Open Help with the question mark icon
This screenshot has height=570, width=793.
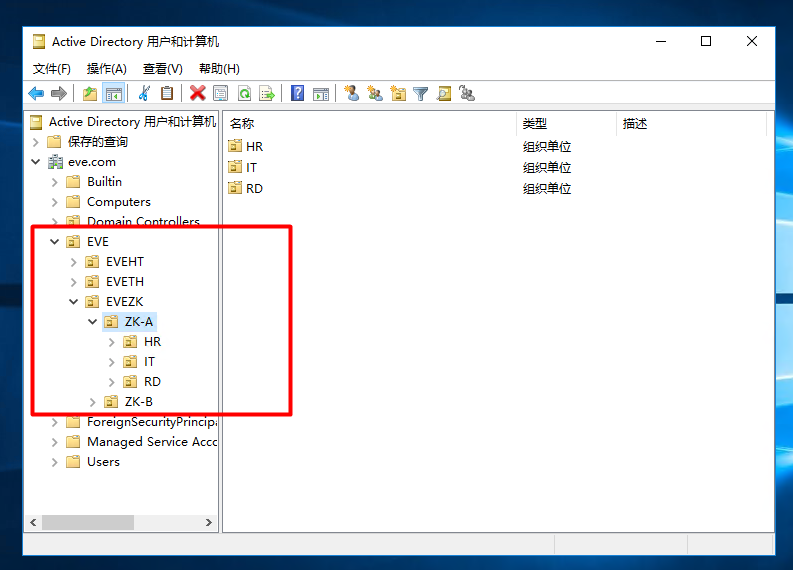coord(297,94)
